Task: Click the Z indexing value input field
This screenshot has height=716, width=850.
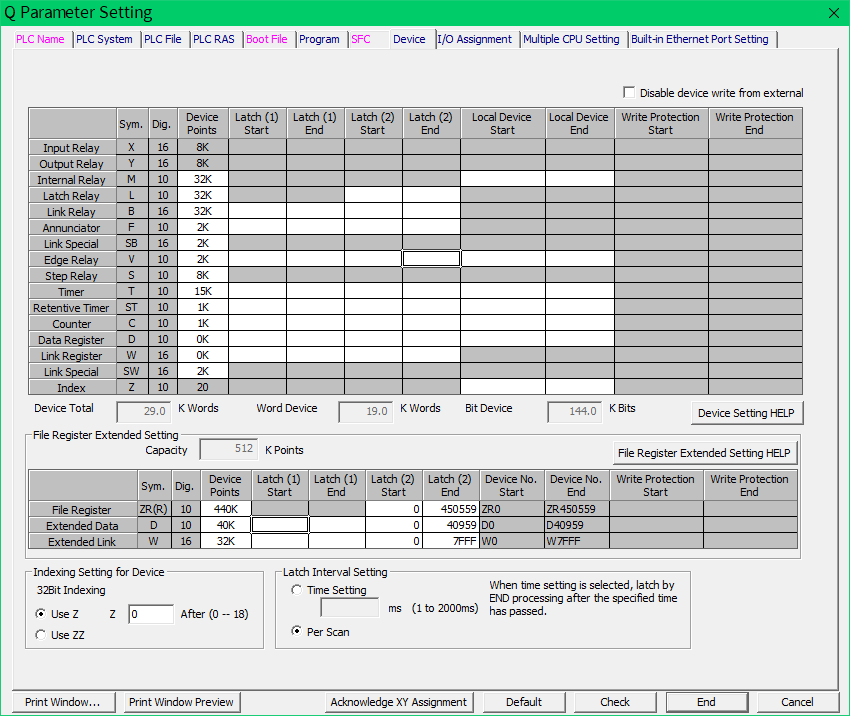Action: 151,614
